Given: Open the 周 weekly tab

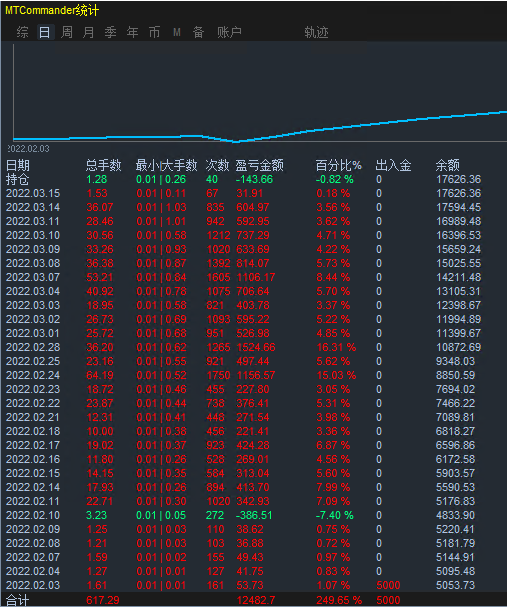Looking at the screenshot, I should coord(67,32).
